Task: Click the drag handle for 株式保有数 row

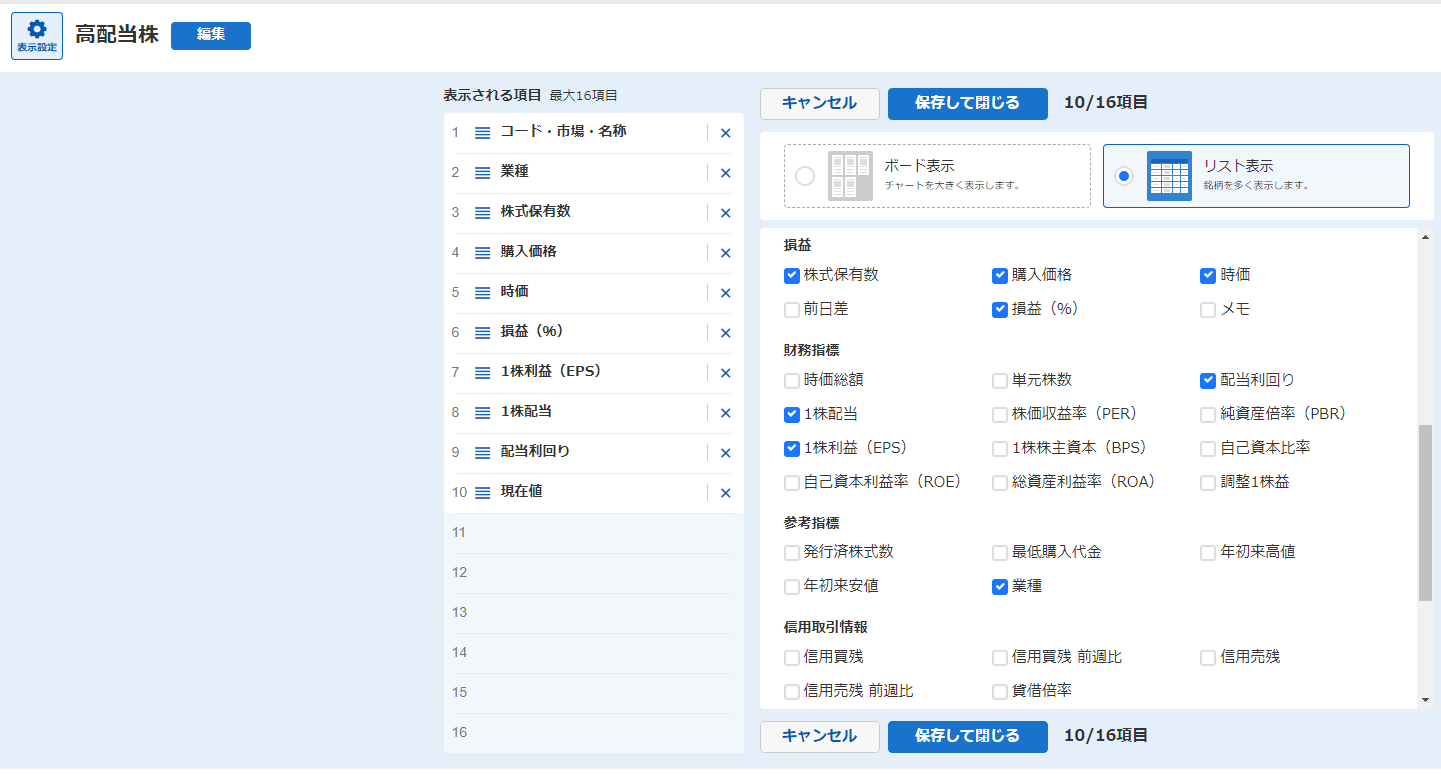Action: coord(482,212)
